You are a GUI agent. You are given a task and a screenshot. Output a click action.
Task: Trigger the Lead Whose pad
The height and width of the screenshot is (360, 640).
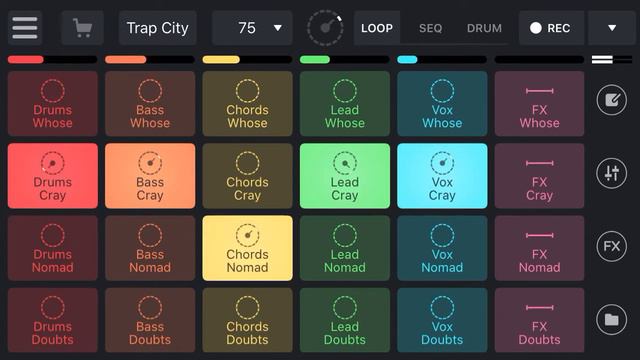point(345,104)
